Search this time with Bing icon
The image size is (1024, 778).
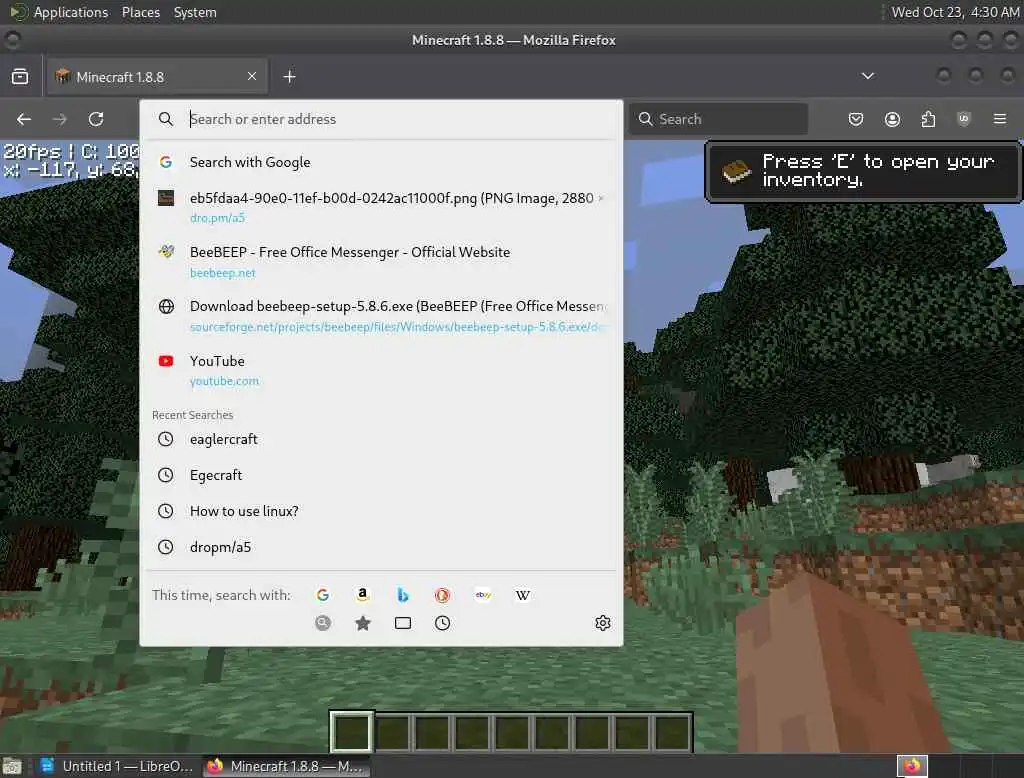(x=403, y=595)
